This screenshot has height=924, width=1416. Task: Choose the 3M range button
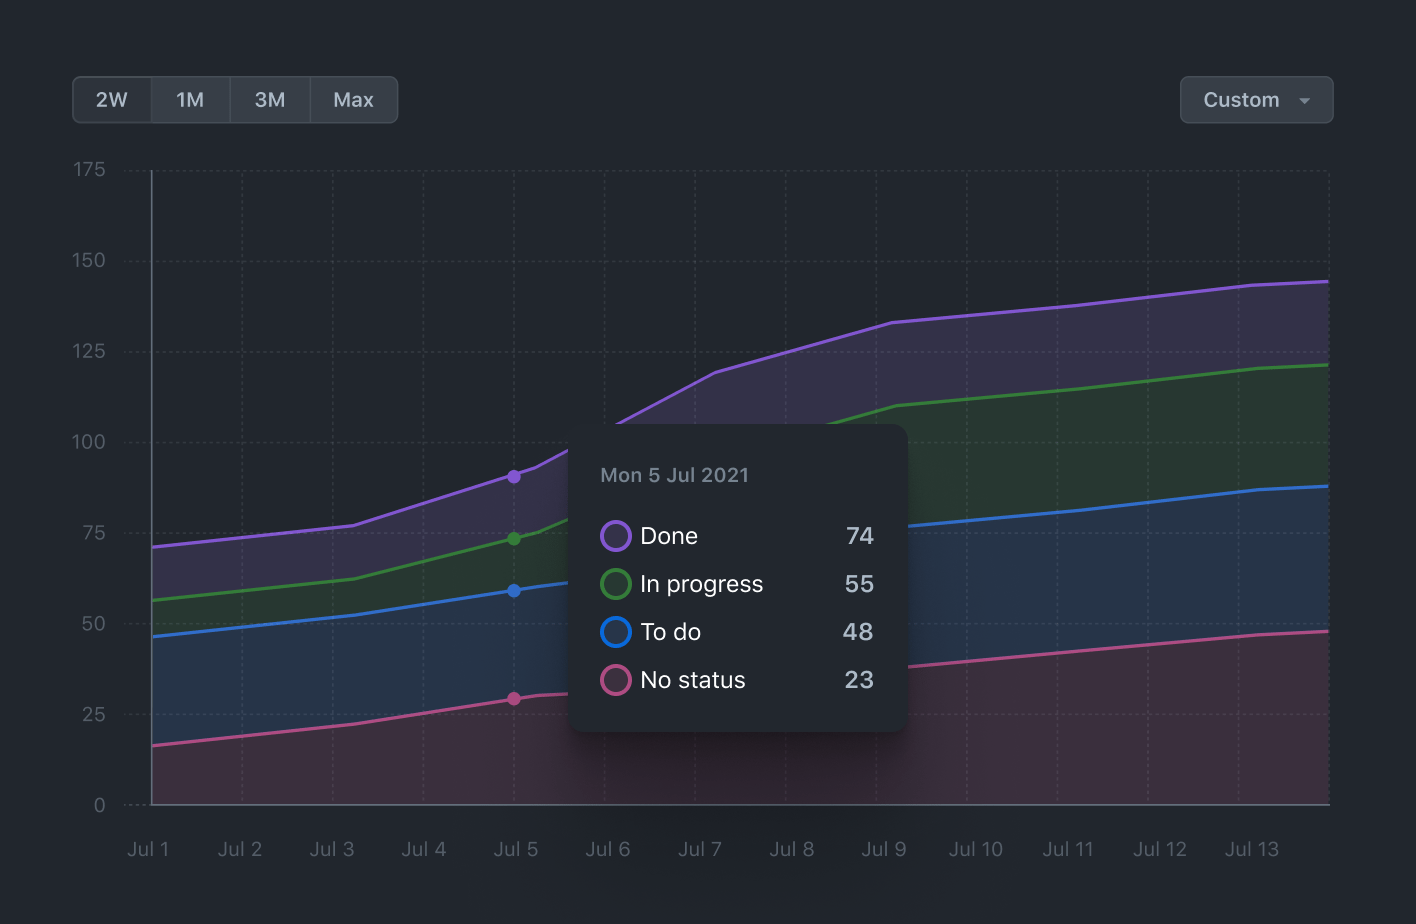[x=270, y=100]
